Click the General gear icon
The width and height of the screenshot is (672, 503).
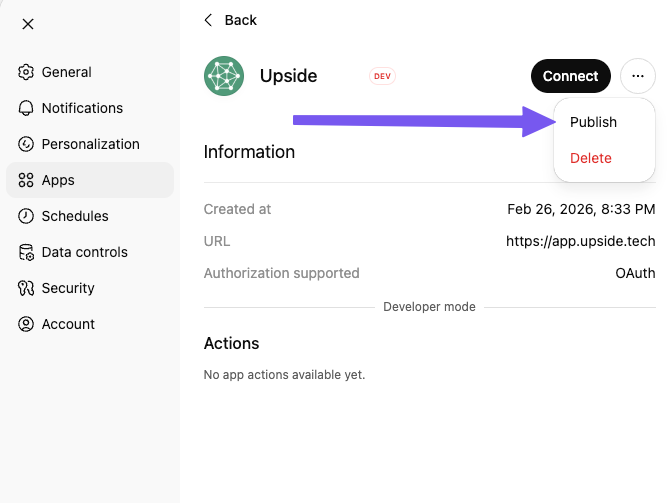tap(26, 72)
